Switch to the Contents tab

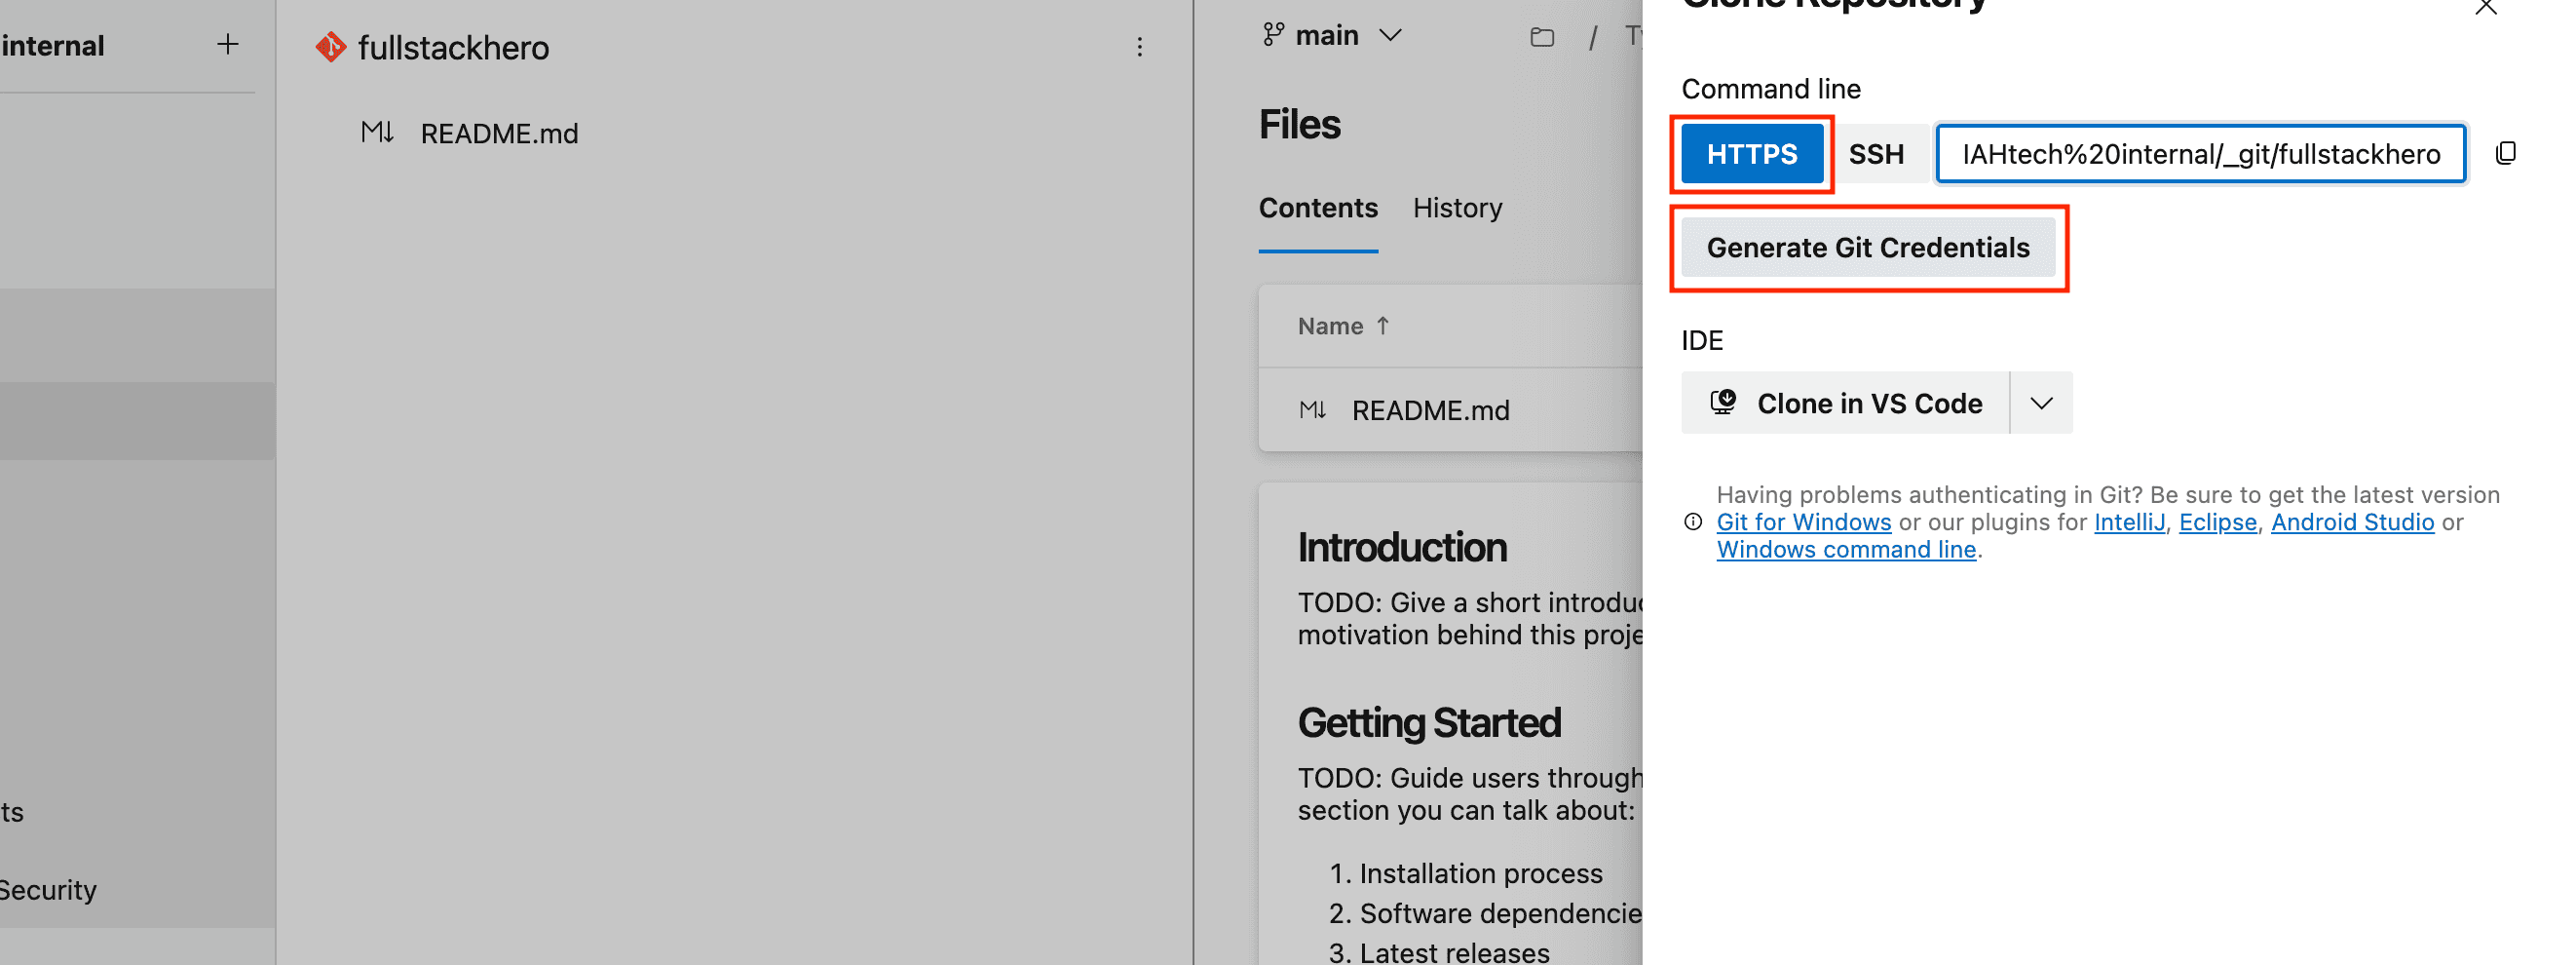coord(1317,208)
